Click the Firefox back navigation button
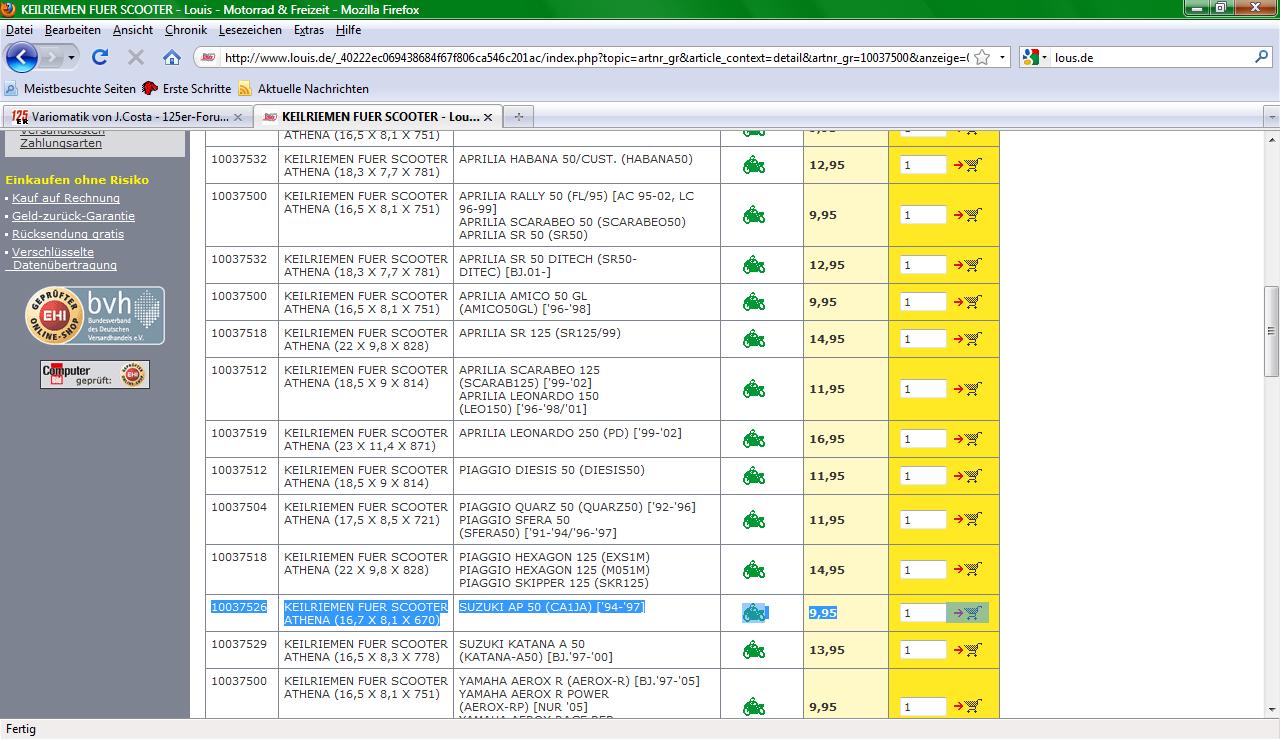The width and height of the screenshot is (1280, 740). pyautogui.click(x=21, y=57)
